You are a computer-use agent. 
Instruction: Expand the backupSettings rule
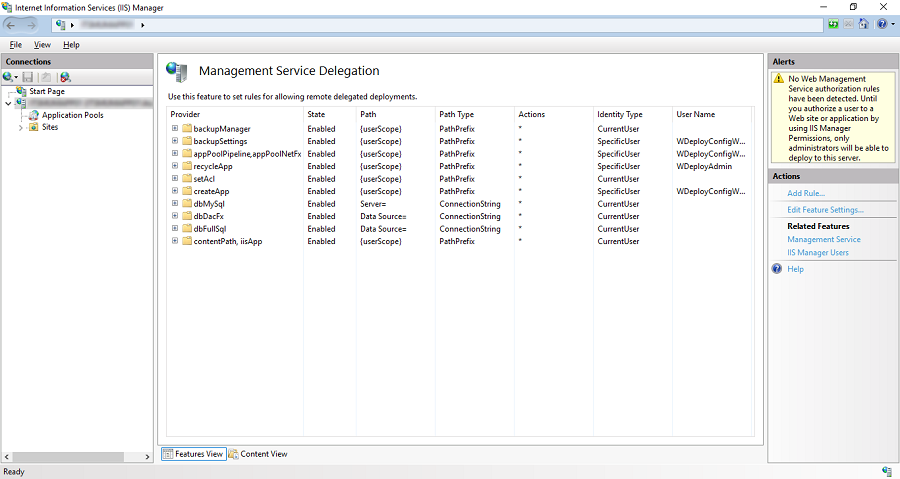174,141
